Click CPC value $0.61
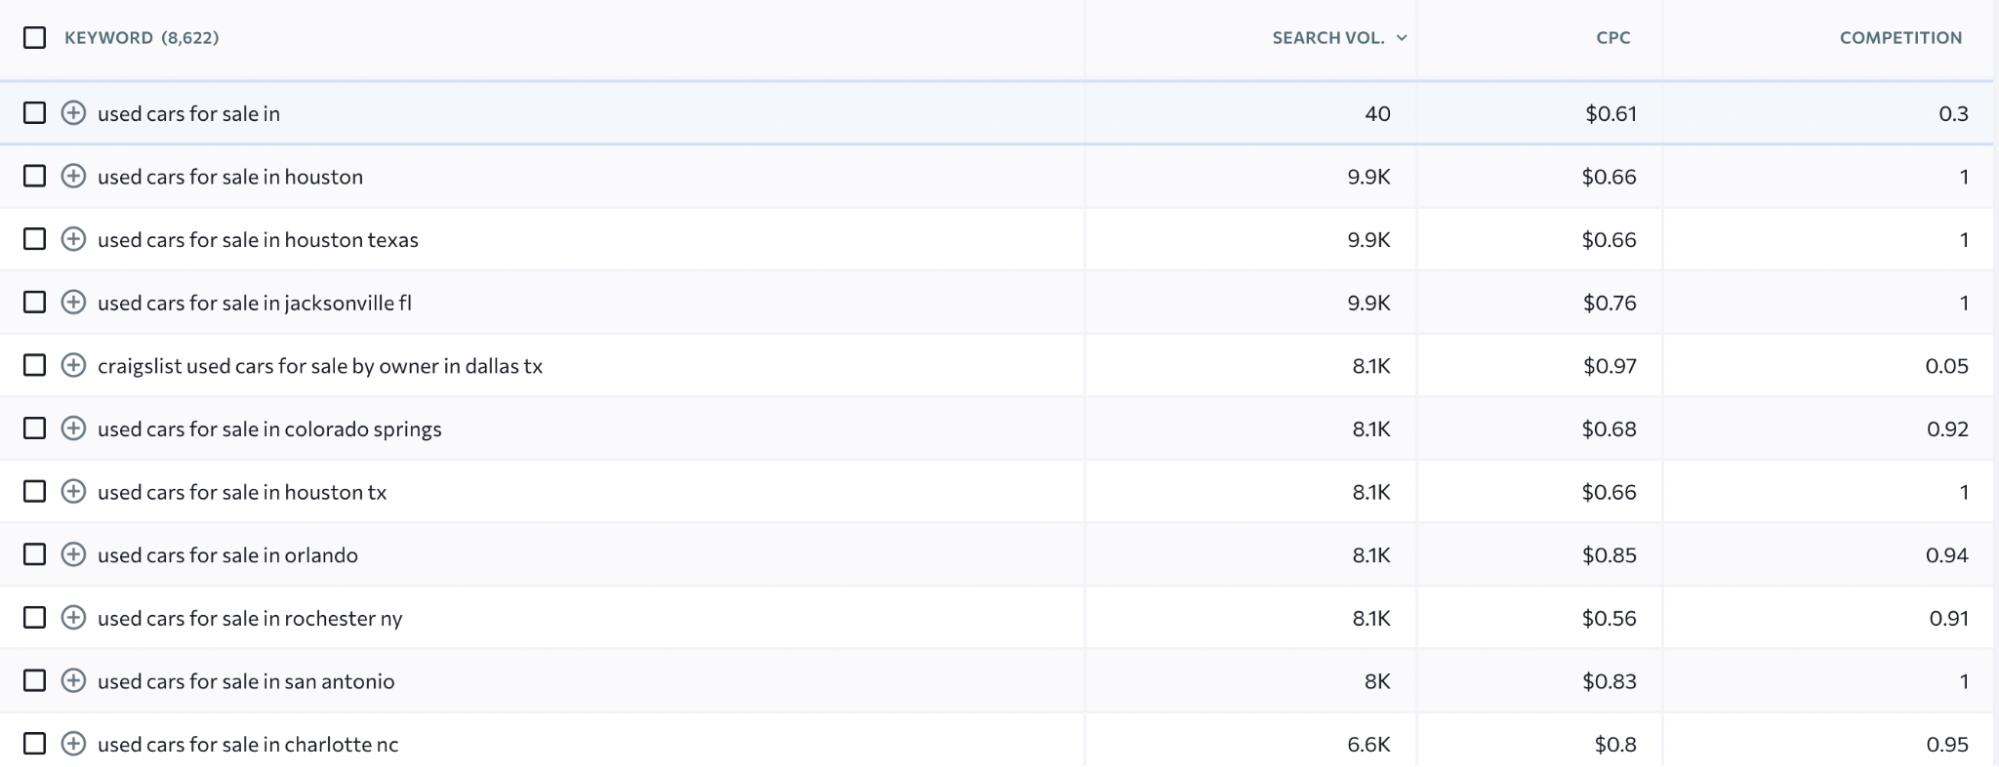The height and width of the screenshot is (767, 1999). 1611,114
